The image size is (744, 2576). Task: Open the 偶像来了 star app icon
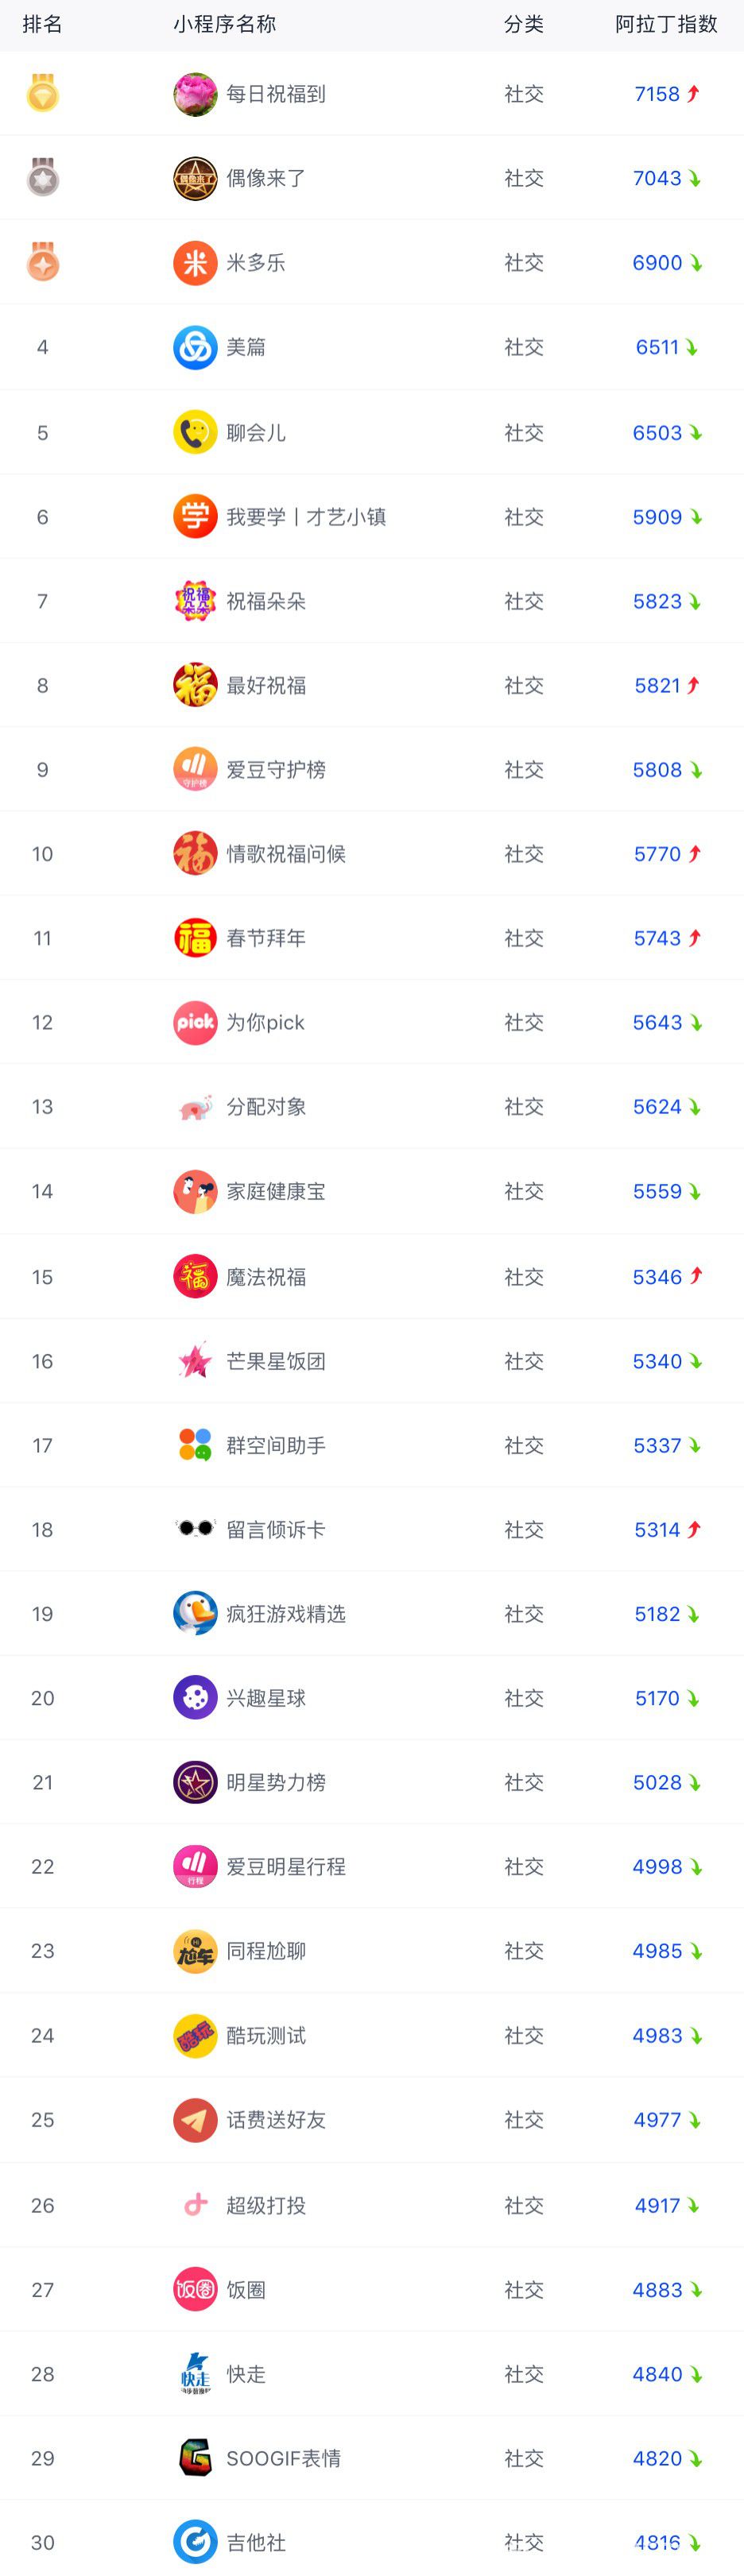195,179
